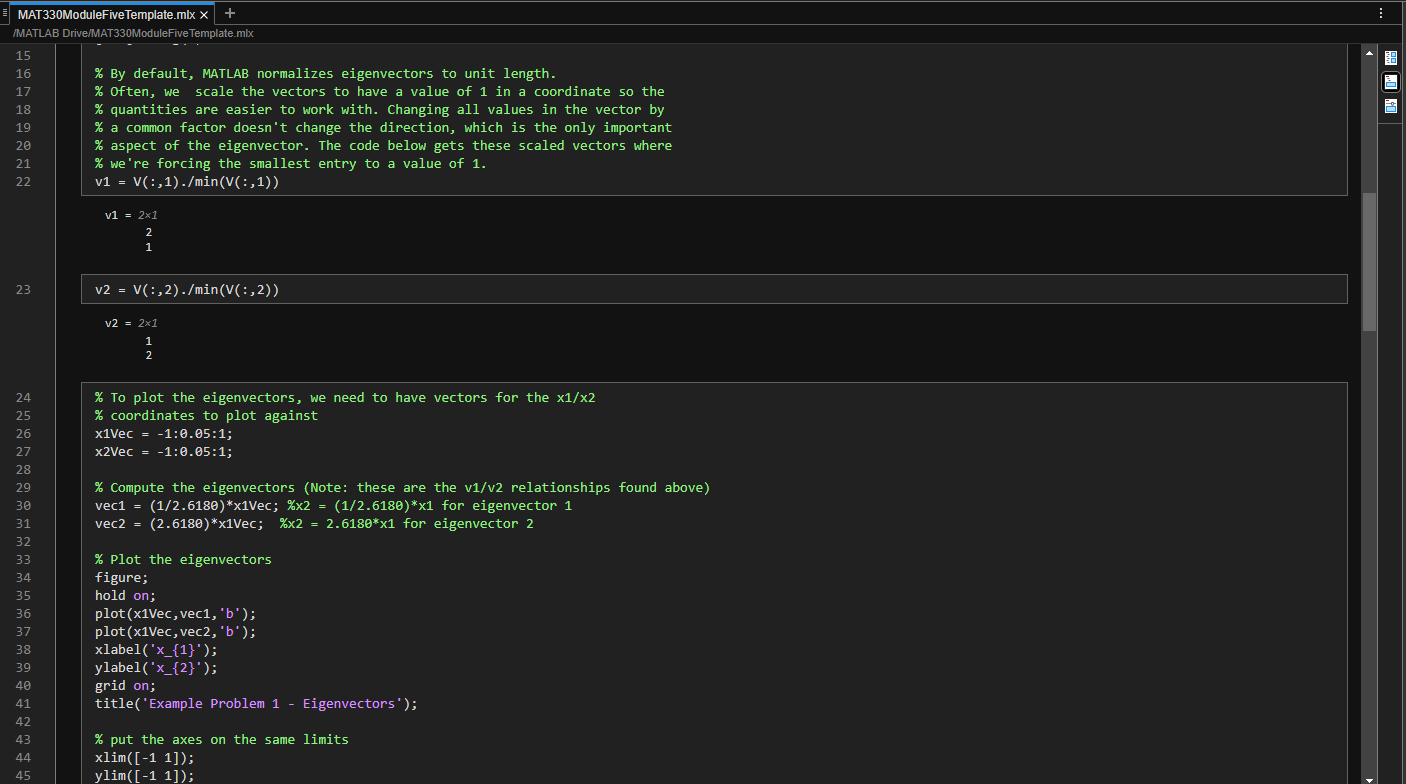
Task: Click the xlabel('x_{1}') line
Action: click(x=156, y=650)
